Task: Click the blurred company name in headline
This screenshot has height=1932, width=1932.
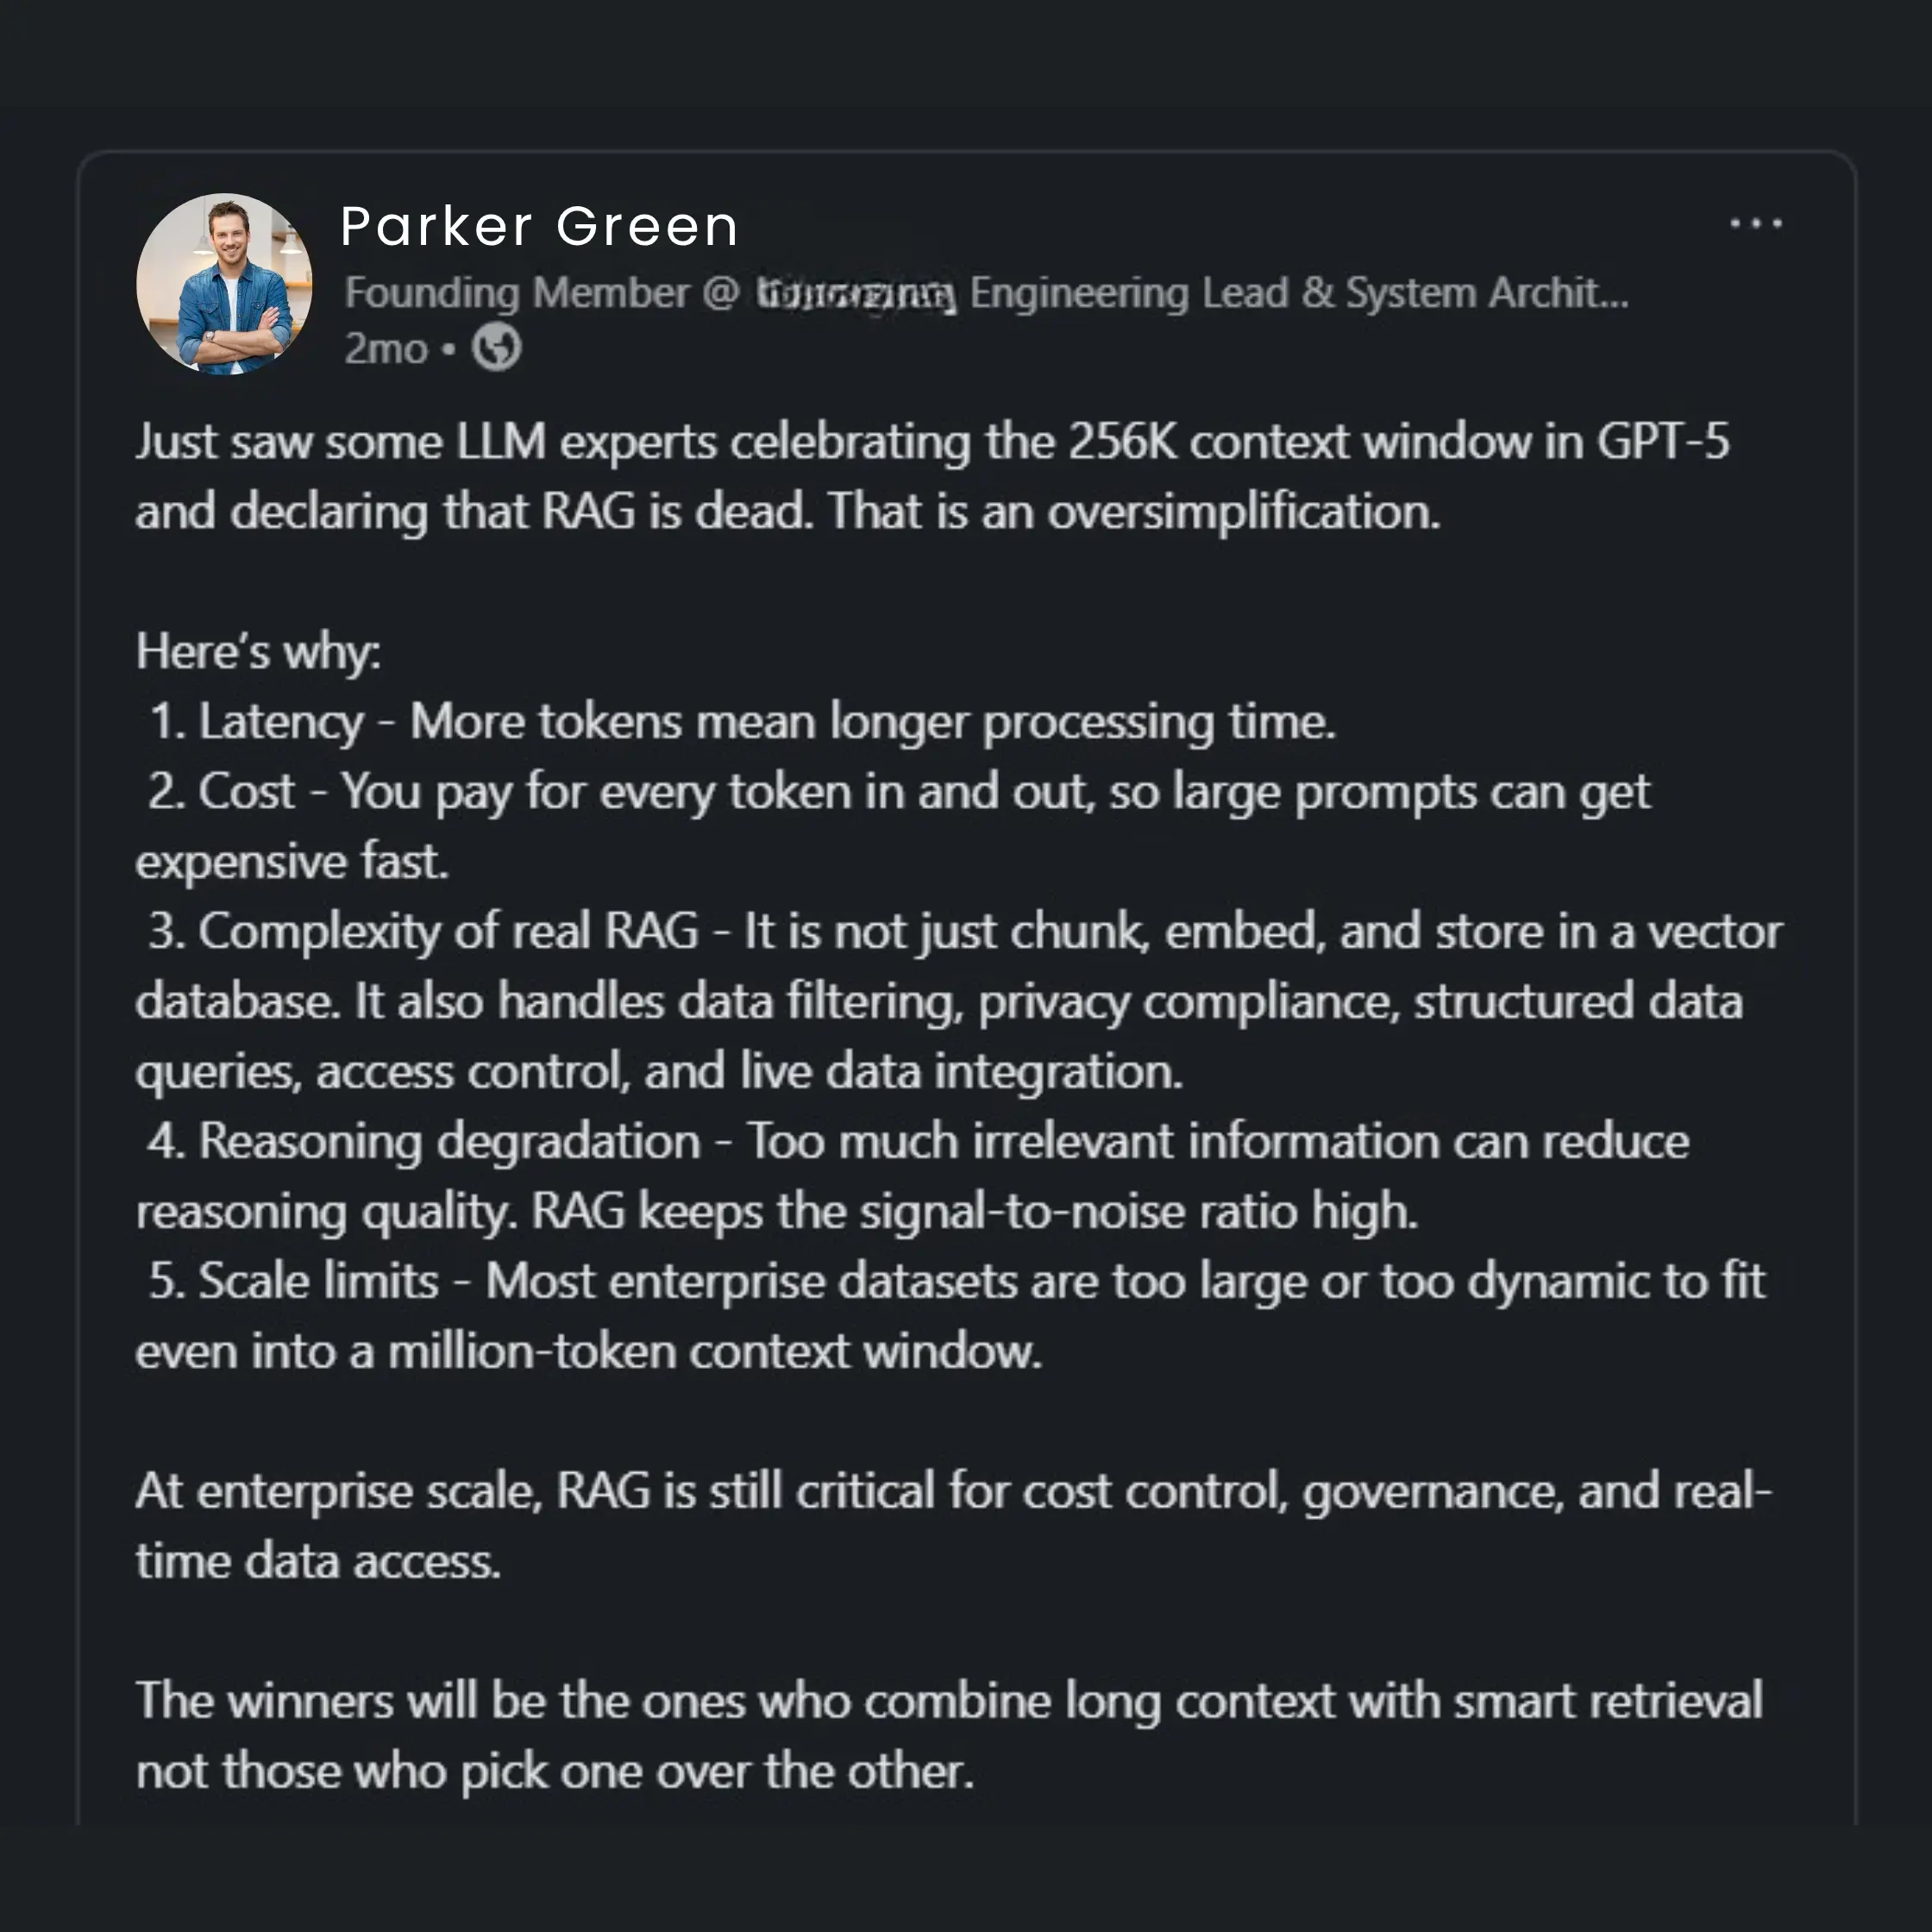Action: click(856, 294)
